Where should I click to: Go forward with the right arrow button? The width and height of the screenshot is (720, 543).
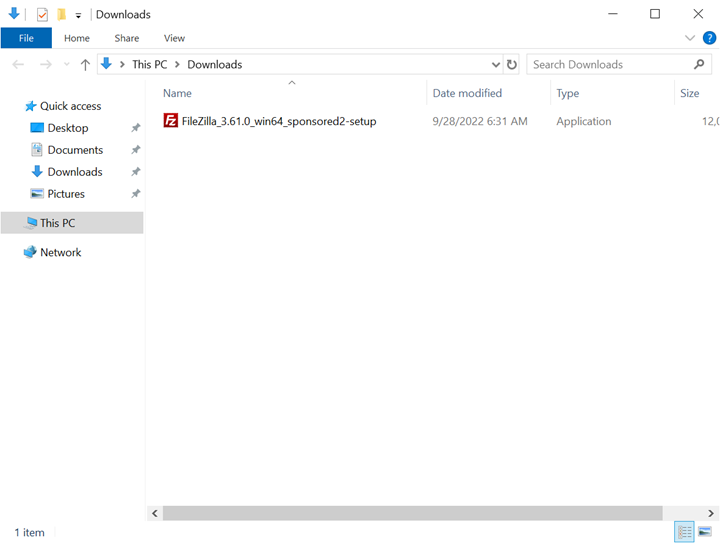pos(46,64)
